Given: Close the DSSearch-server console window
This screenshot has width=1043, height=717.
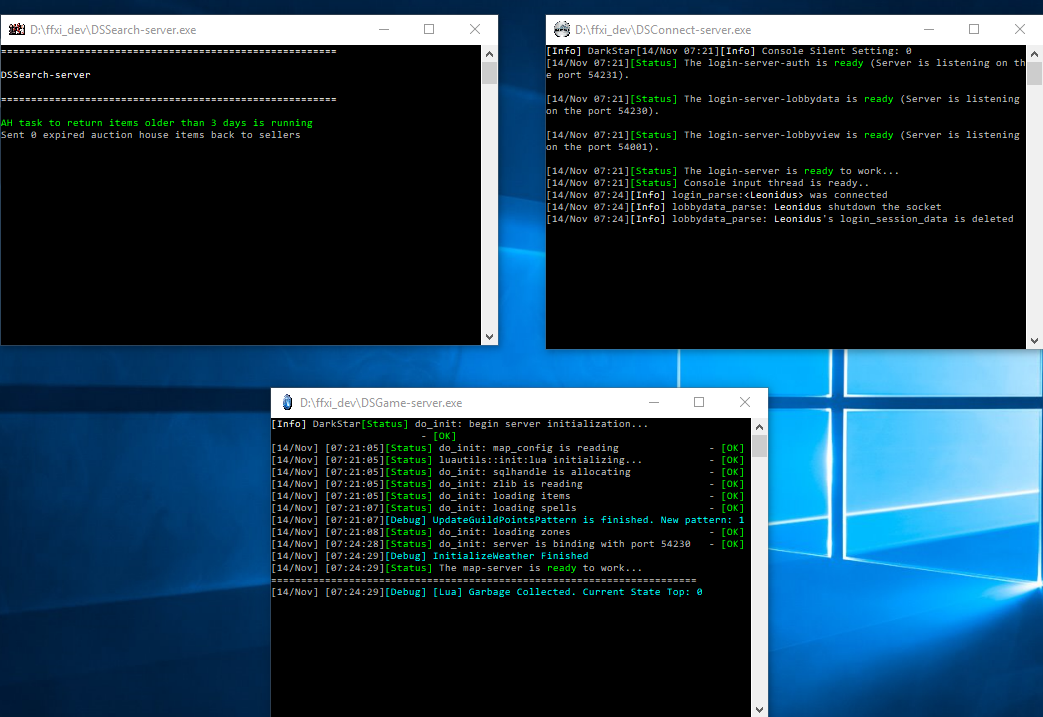Looking at the screenshot, I should coord(475,30).
